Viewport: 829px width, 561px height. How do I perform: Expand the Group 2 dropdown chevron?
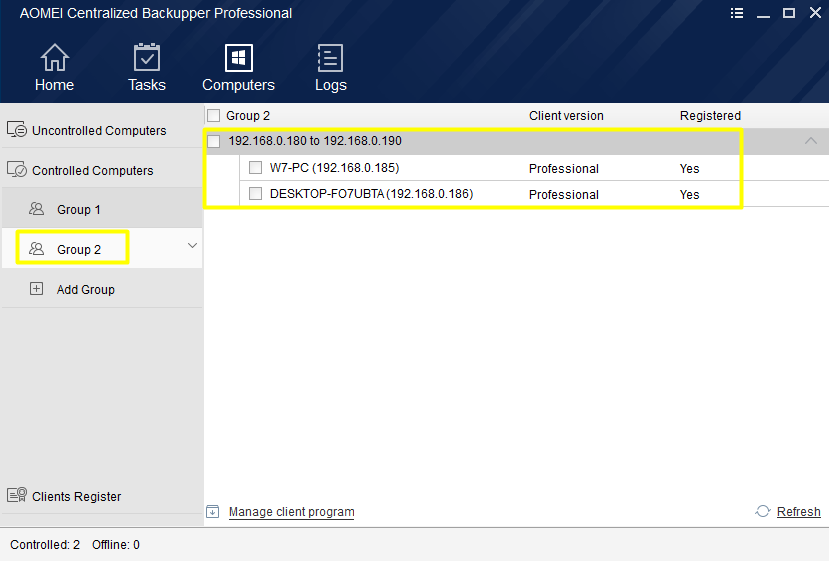click(x=192, y=246)
